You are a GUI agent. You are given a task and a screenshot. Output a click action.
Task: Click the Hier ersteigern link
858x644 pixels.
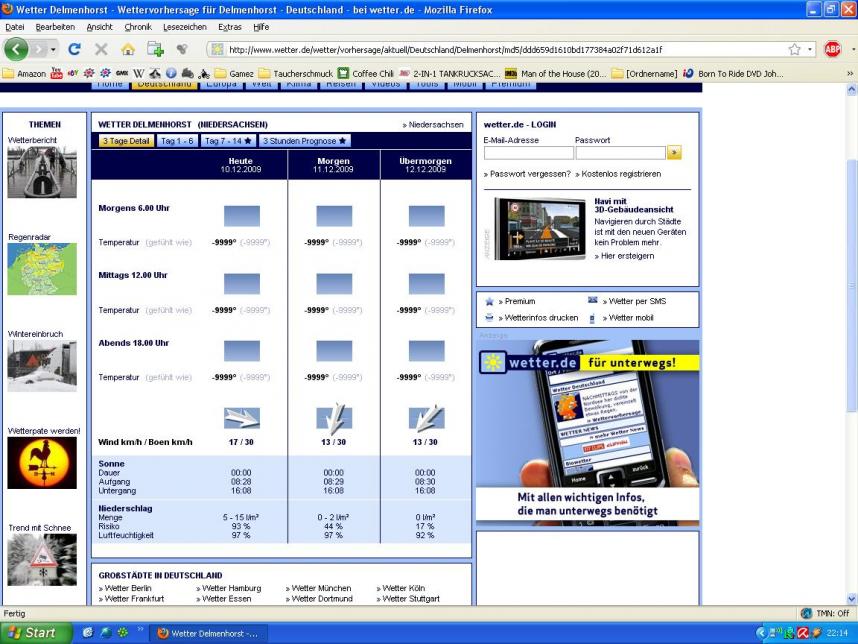pos(624,256)
